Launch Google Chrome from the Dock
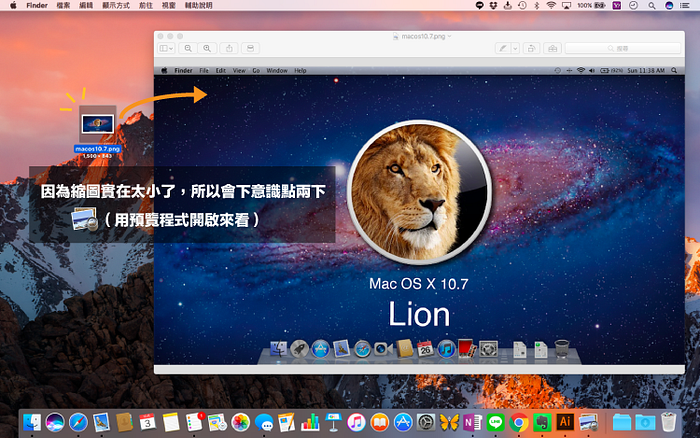 519,422
